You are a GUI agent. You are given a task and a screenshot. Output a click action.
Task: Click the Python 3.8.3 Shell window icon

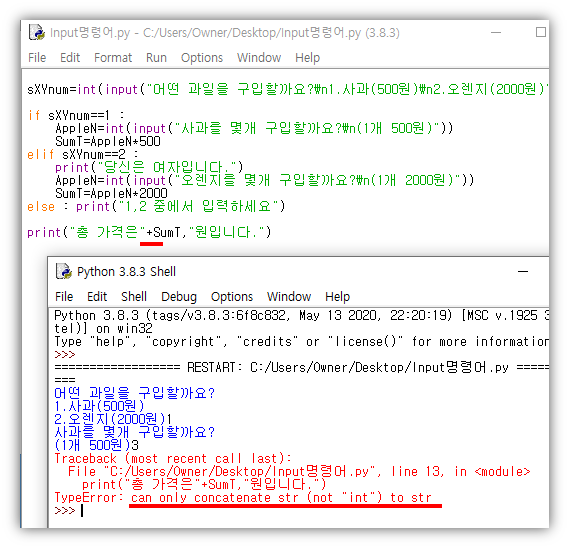coord(64,271)
